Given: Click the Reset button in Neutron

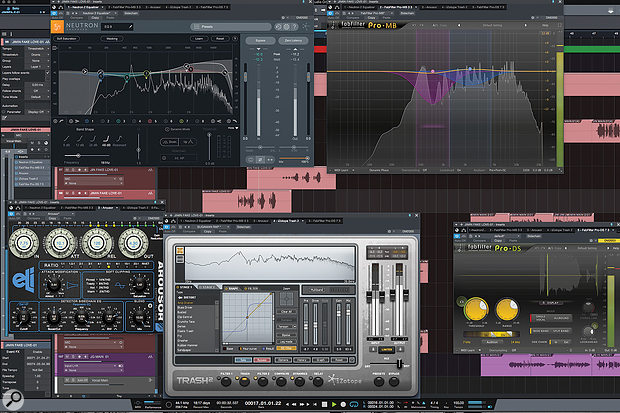Looking at the screenshot, I should 220,39.
